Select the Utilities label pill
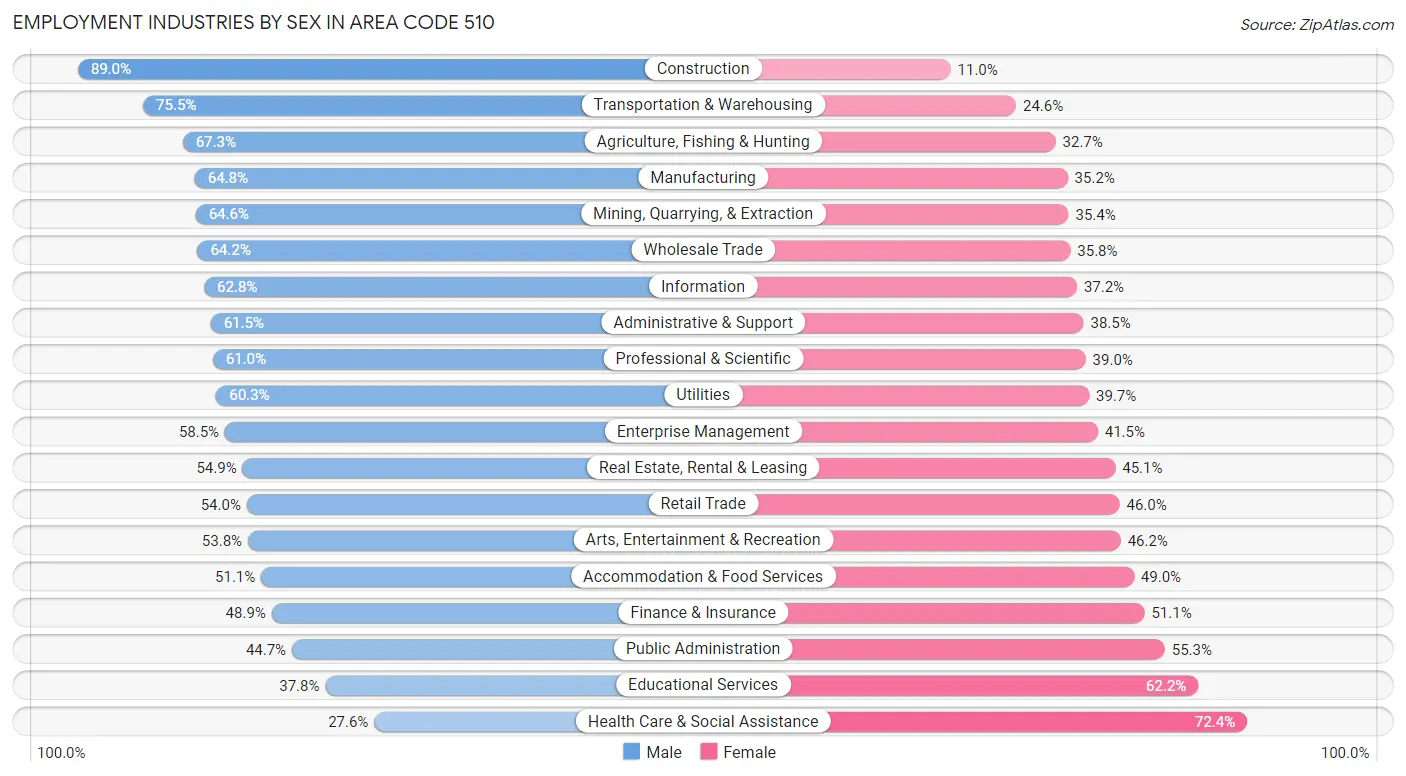 703,395
